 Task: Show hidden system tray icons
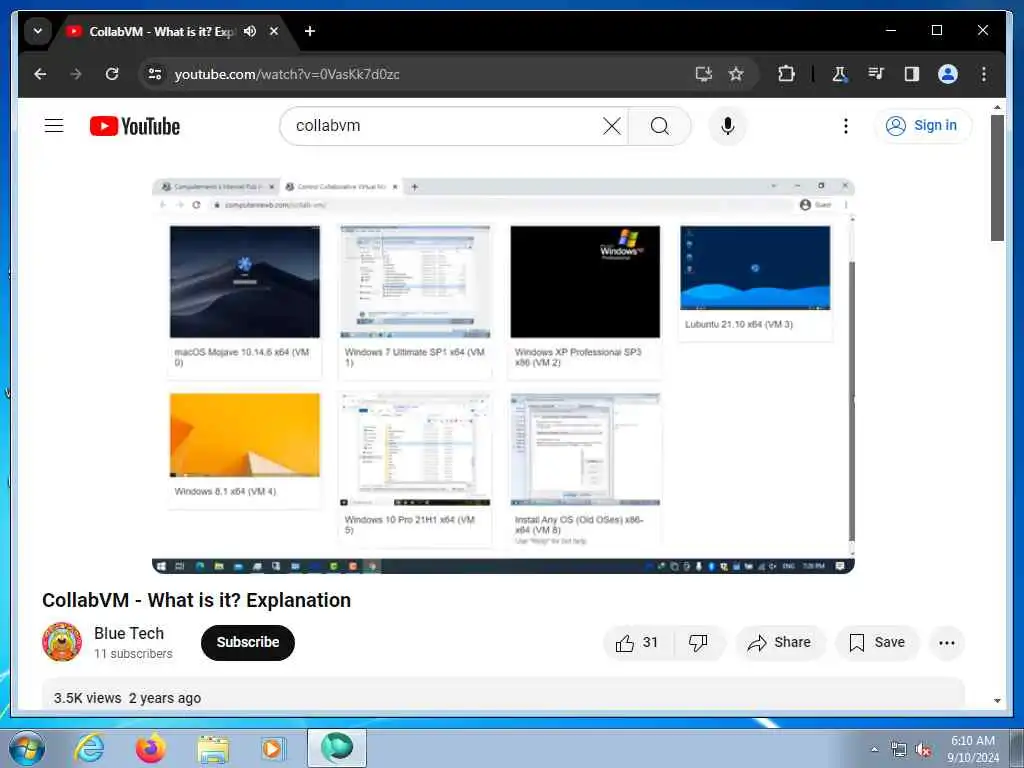874,749
